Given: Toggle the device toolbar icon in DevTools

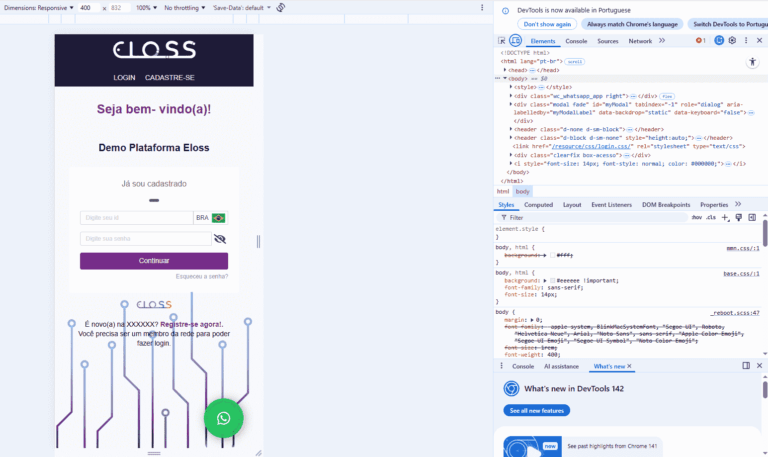Looking at the screenshot, I should pos(515,41).
